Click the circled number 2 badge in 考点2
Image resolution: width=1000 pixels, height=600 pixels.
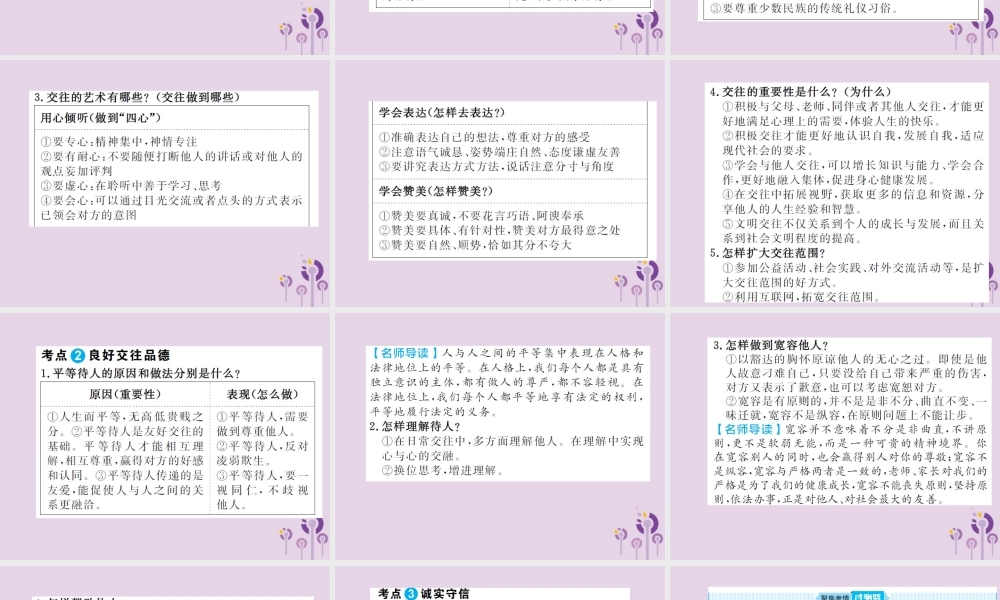[78, 356]
